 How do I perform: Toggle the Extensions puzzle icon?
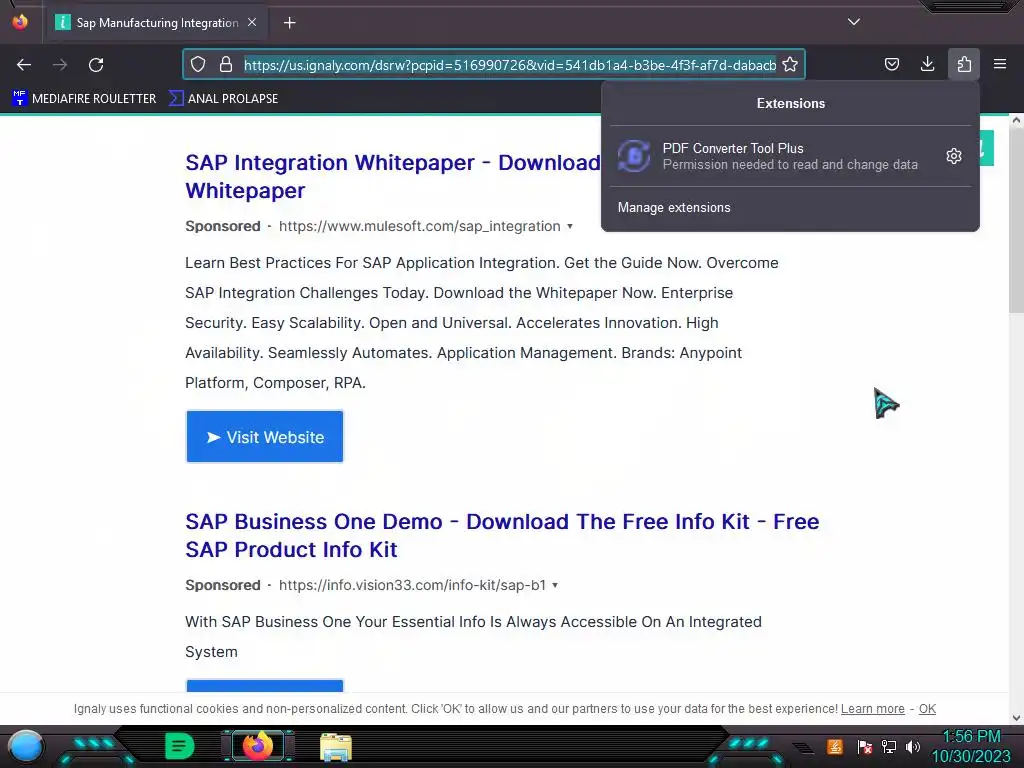pyautogui.click(x=964, y=64)
